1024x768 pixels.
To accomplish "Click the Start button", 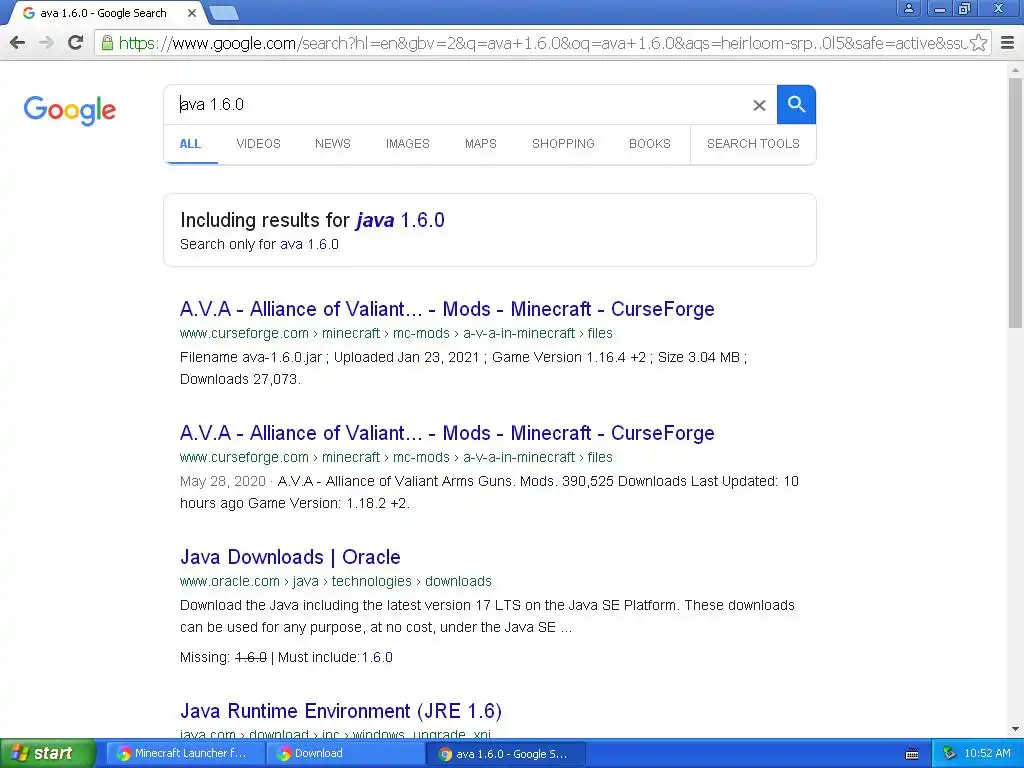I will coord(48,754).
